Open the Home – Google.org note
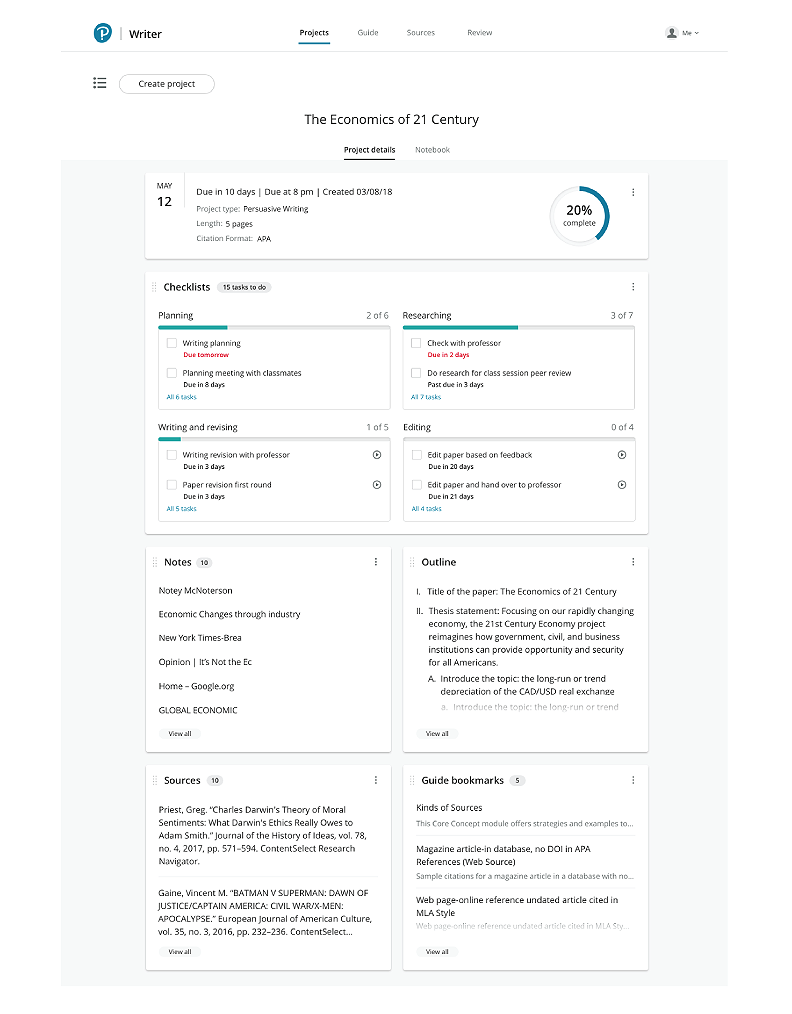 pos(197,686)
